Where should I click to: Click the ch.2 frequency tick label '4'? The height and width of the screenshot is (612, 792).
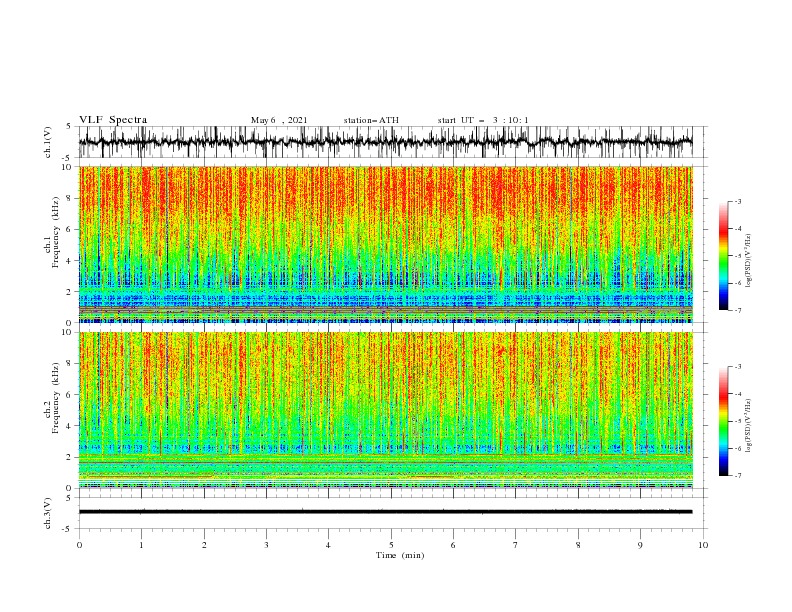pyautogui.click(x=70, y=426)
